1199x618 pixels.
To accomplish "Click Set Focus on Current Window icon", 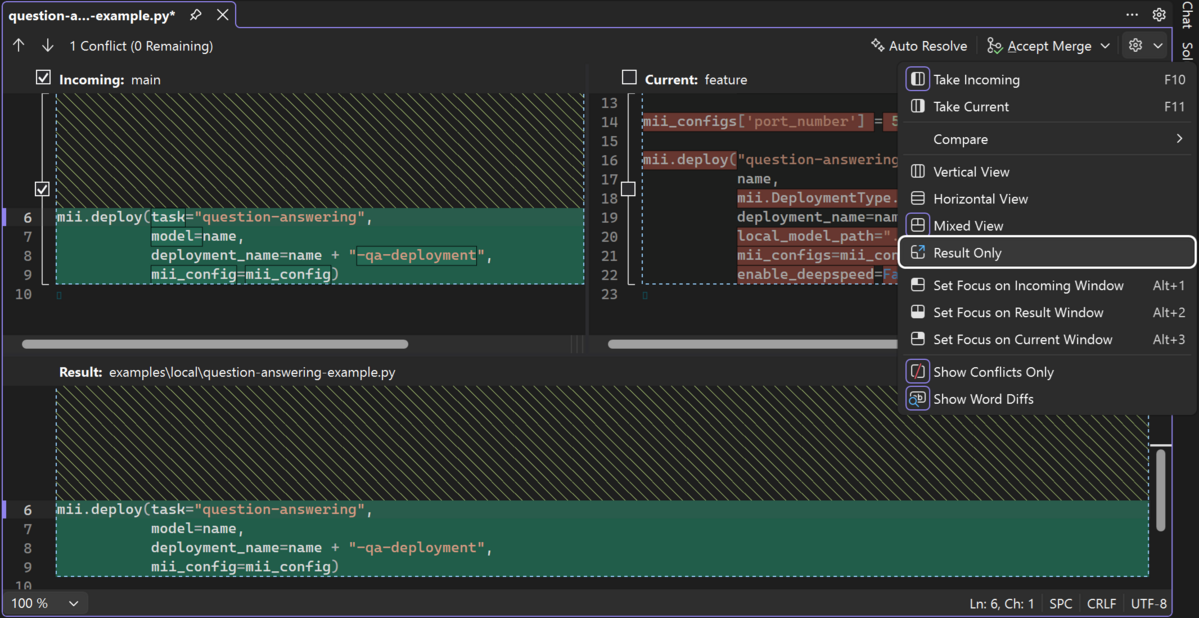I will pyautogui.click(x=918, y=339).
